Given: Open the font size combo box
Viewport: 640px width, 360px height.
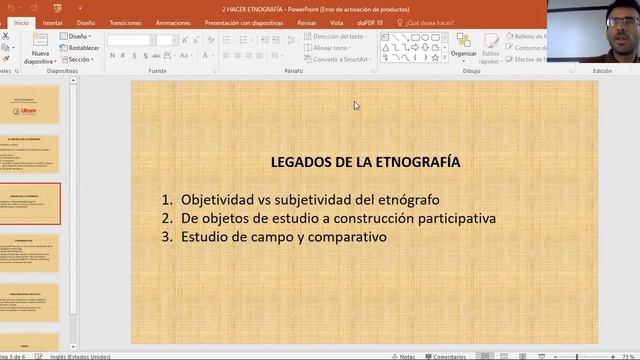Looking at the screenshot, I should (x=167, y=40).
